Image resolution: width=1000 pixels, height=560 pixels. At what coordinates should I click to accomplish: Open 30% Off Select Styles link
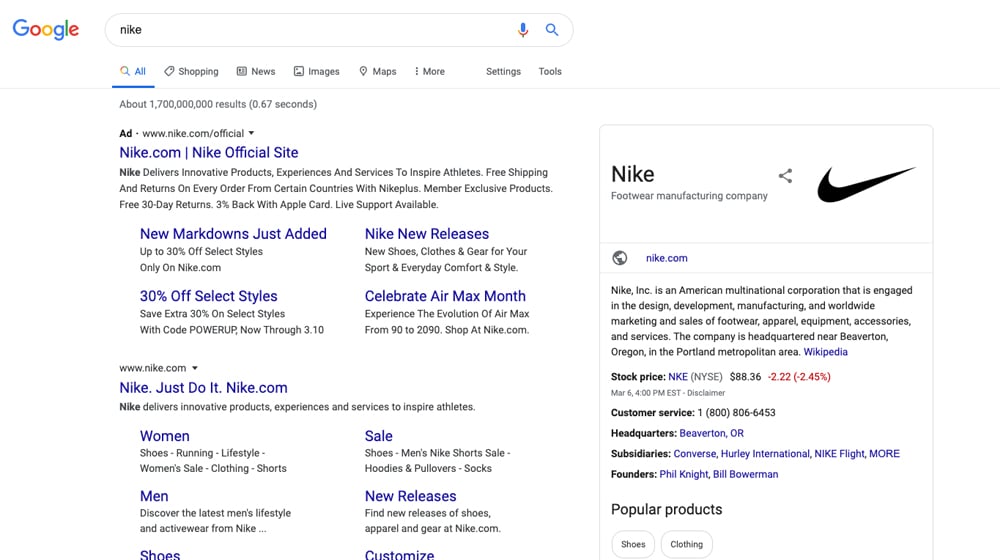tap(209, 296)
